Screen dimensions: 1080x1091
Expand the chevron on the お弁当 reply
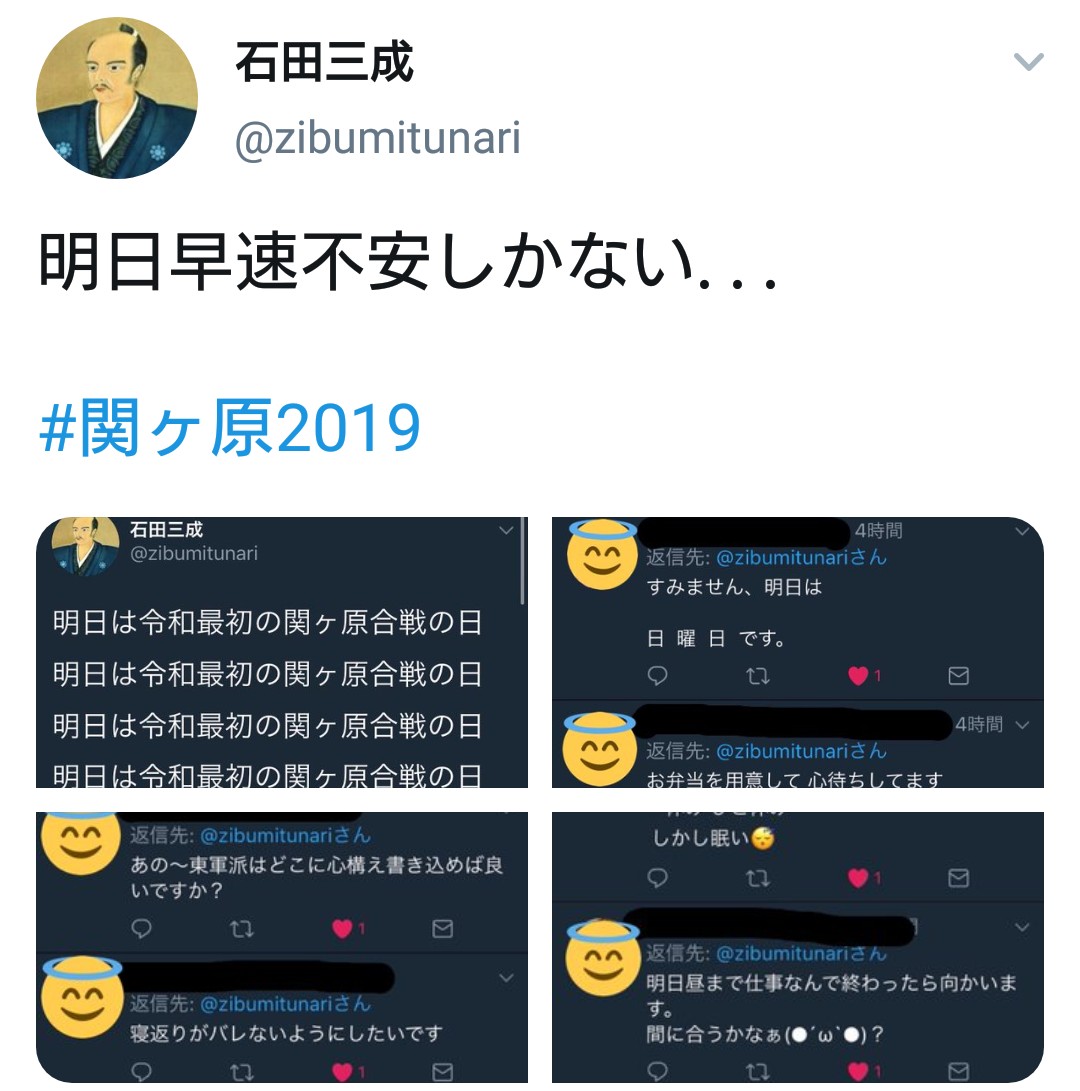tap(1022, 725)
